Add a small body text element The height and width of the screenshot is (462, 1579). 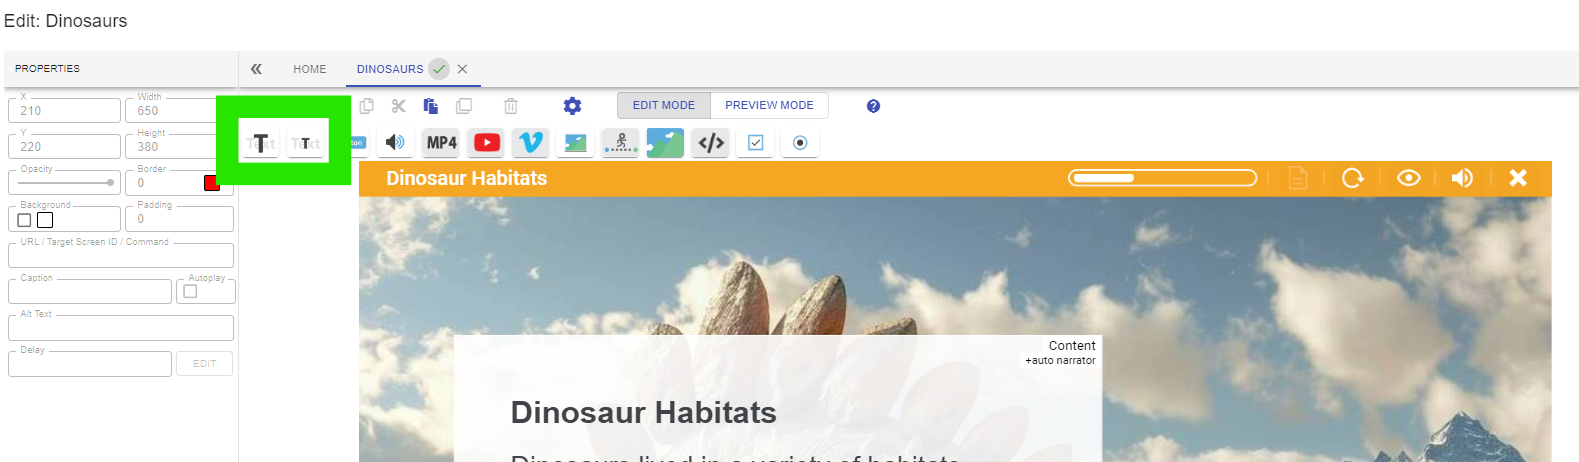(x=305, y=143)
